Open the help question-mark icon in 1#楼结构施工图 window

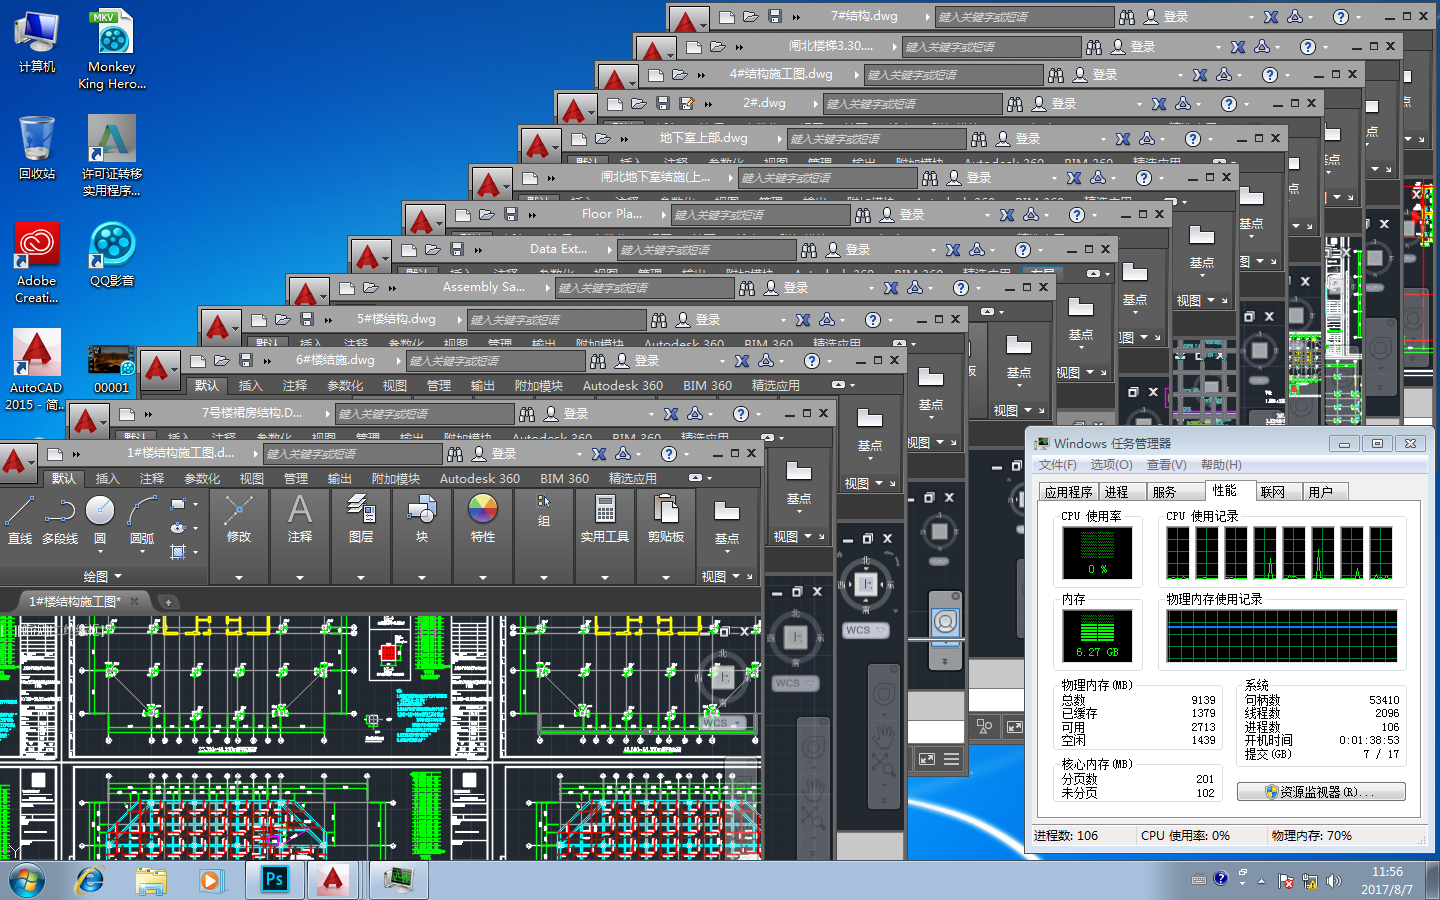click(669, 454)
